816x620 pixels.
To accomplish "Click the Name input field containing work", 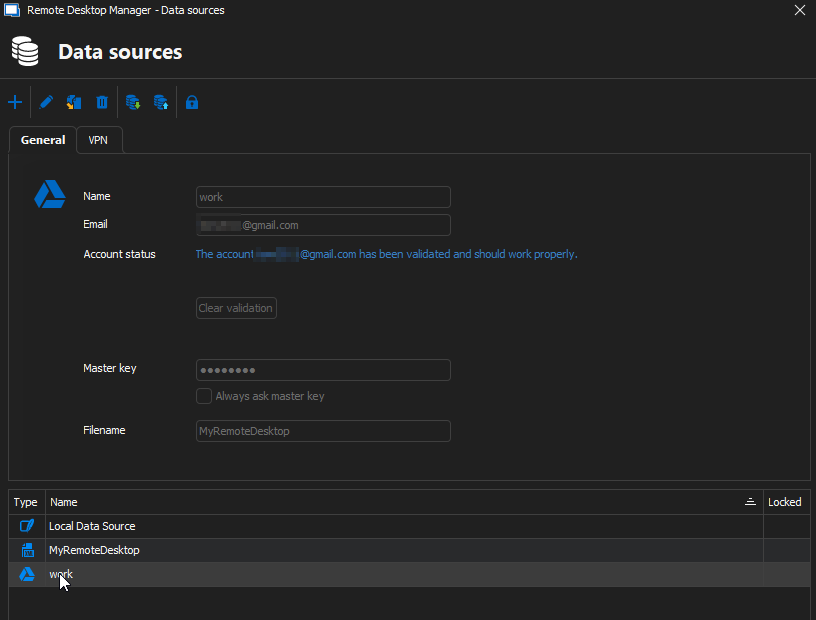I will click(x=323, y=197).
